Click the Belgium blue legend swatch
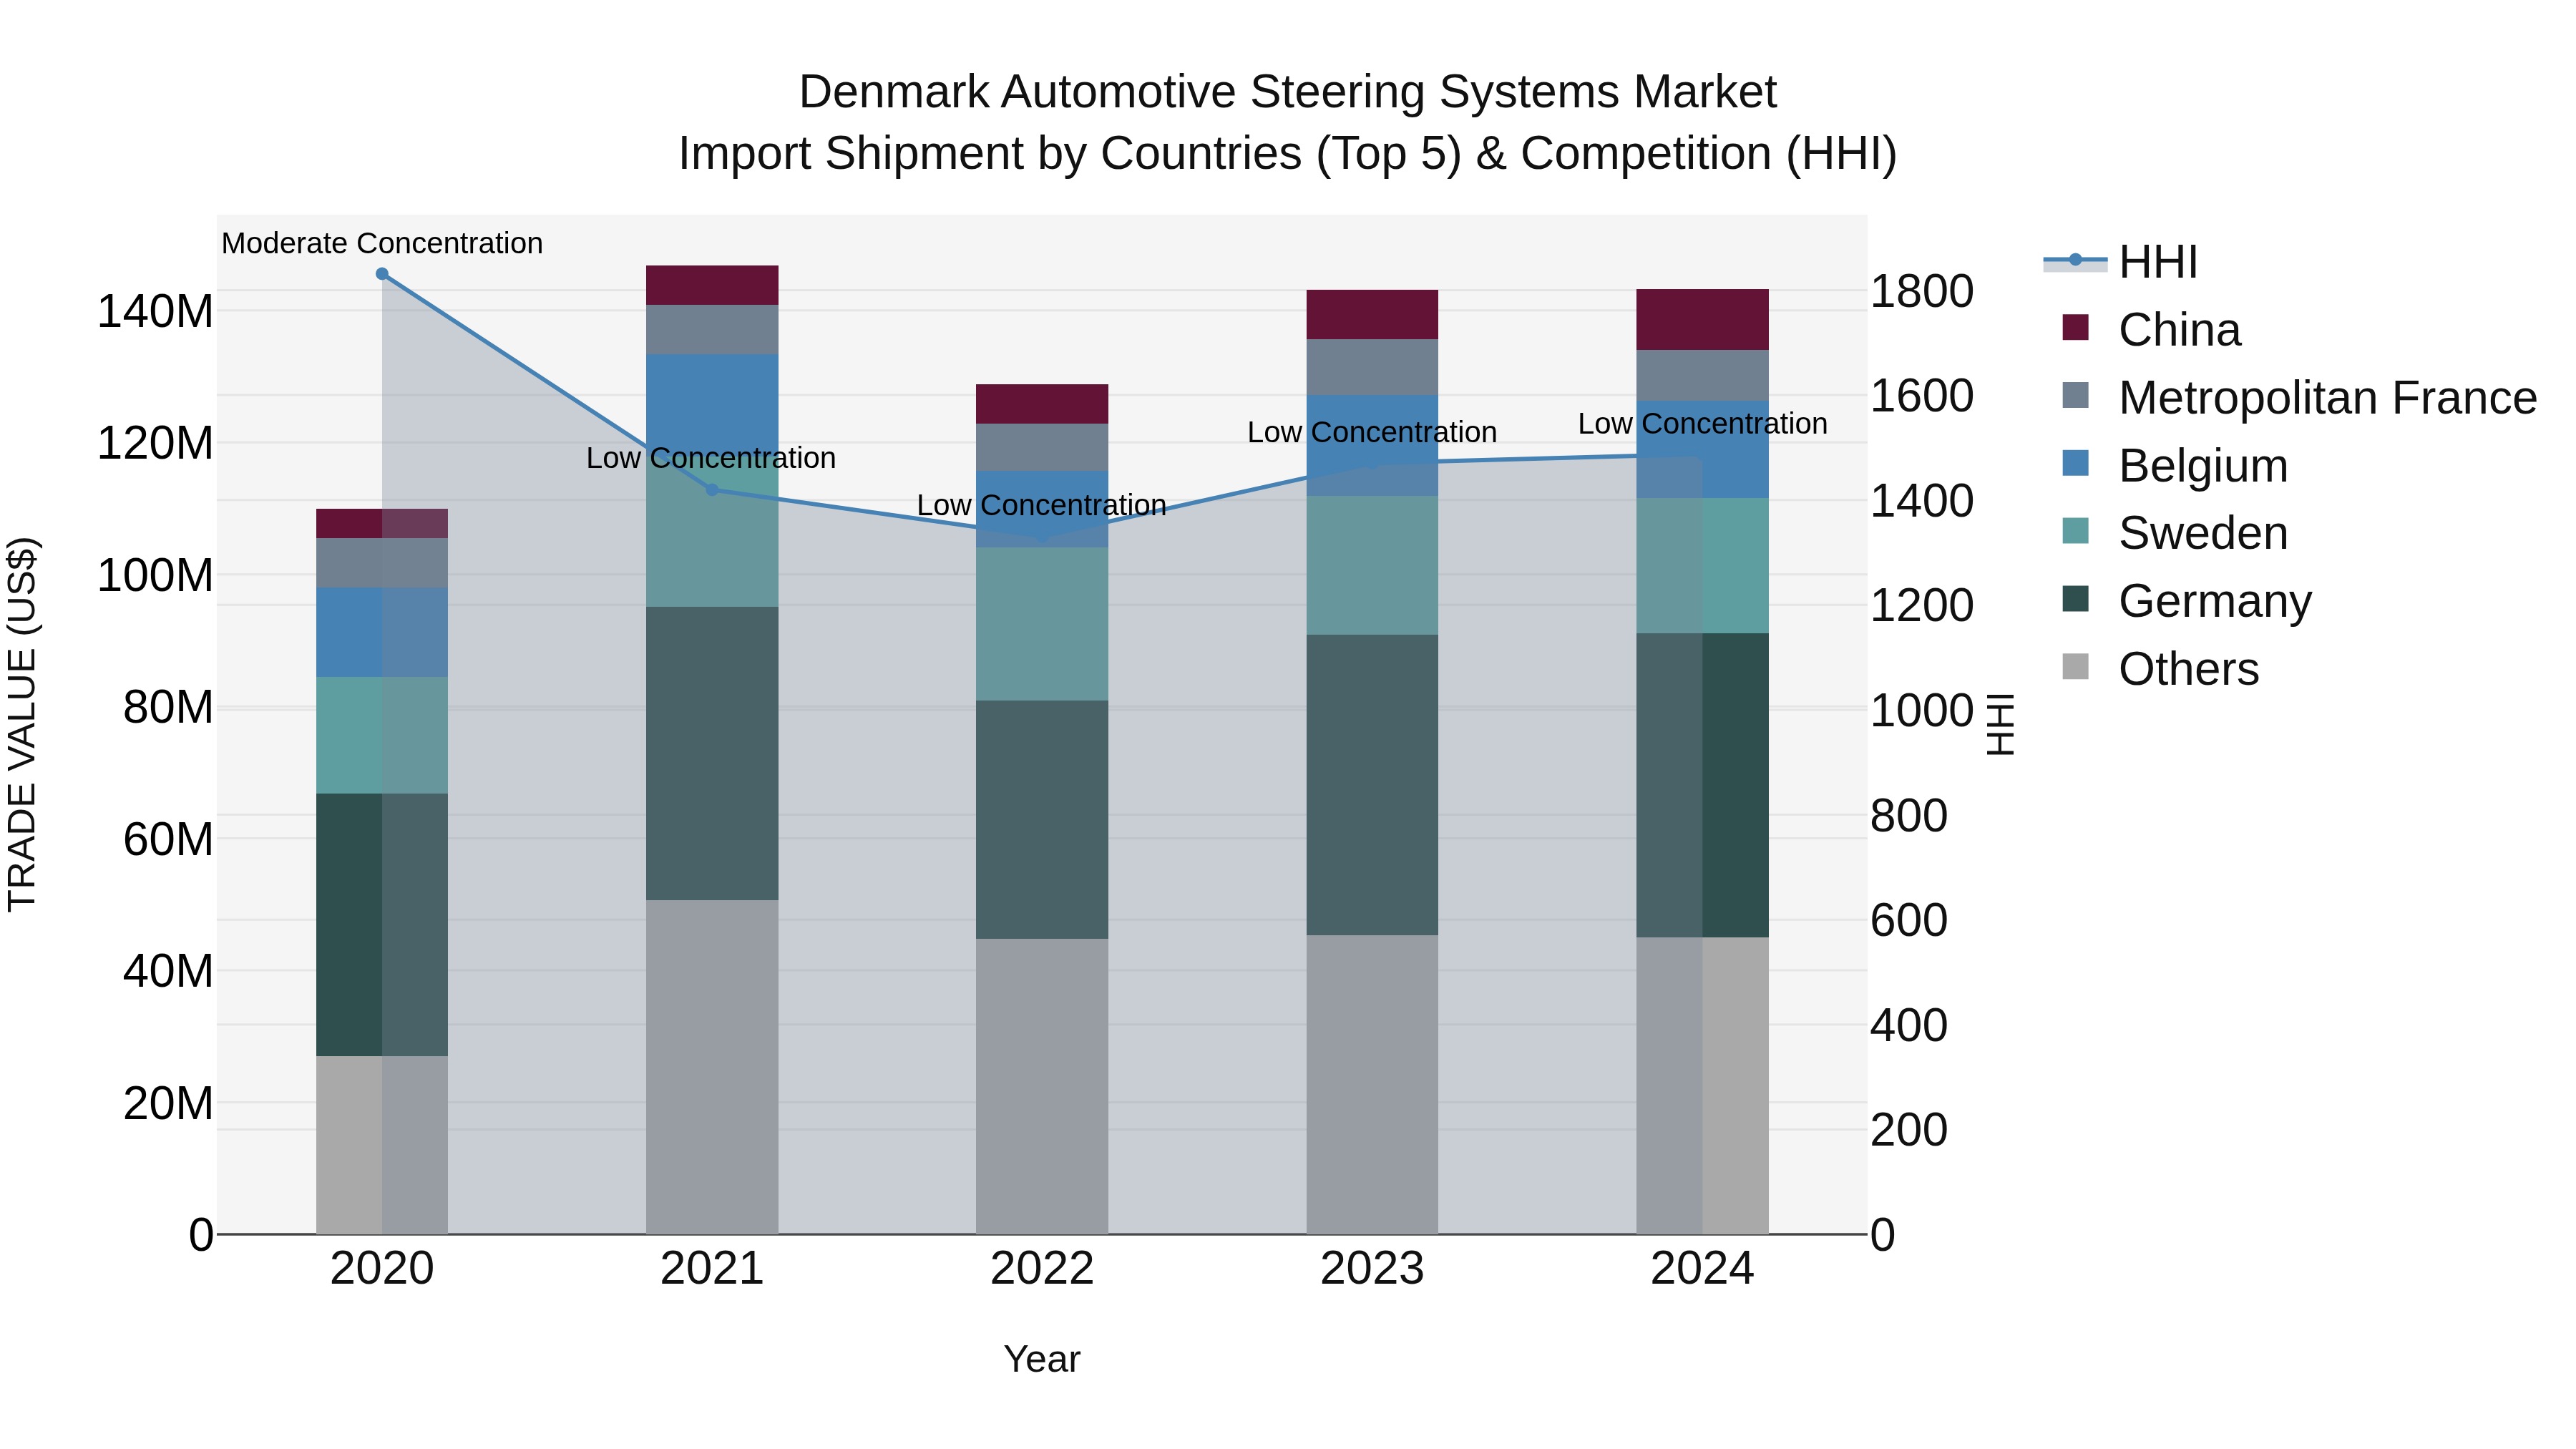Screen dimensions: 2576x1449 [x=2075, y=463]
